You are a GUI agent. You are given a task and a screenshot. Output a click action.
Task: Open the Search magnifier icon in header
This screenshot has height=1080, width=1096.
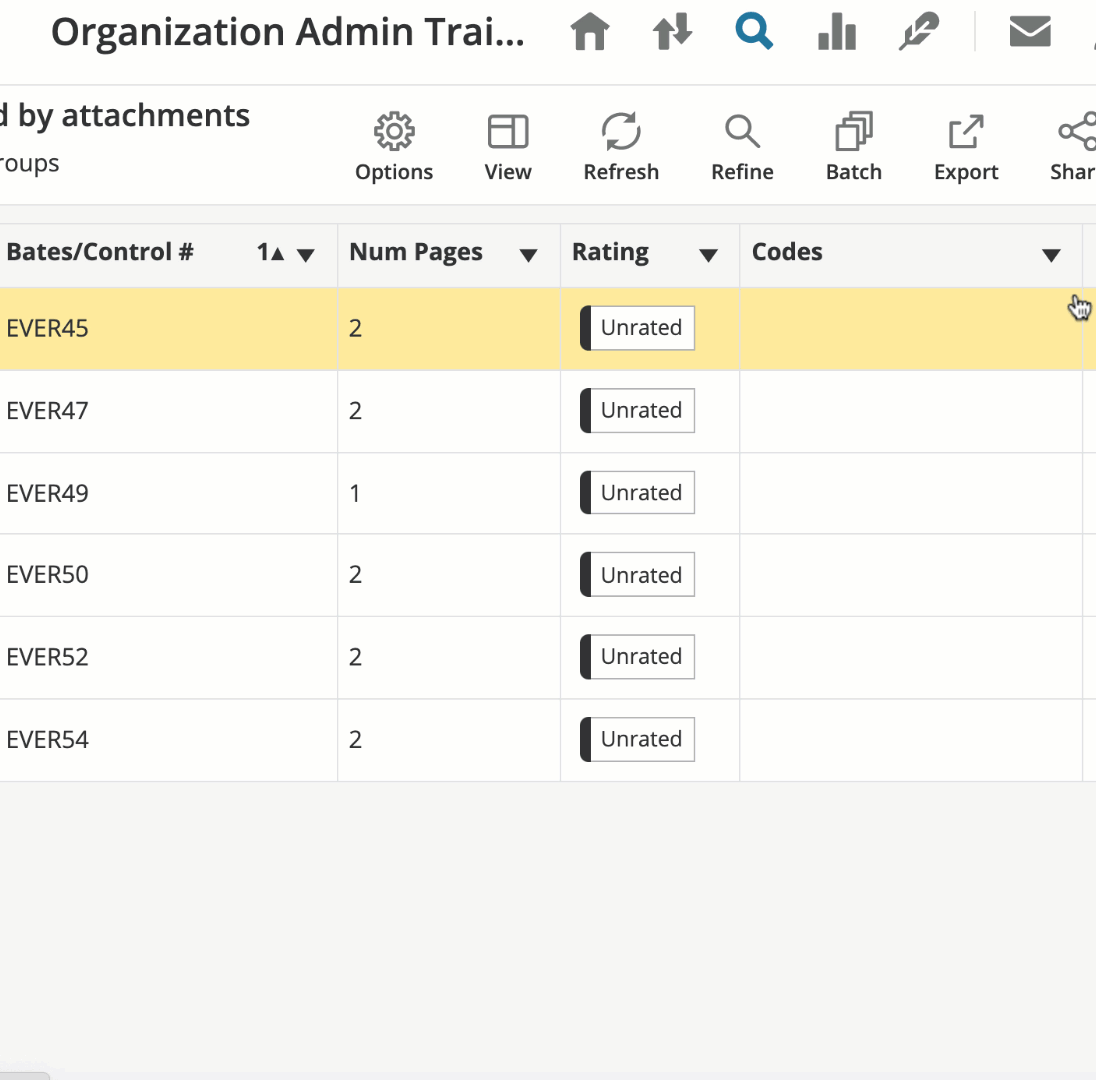pos(754,32)
